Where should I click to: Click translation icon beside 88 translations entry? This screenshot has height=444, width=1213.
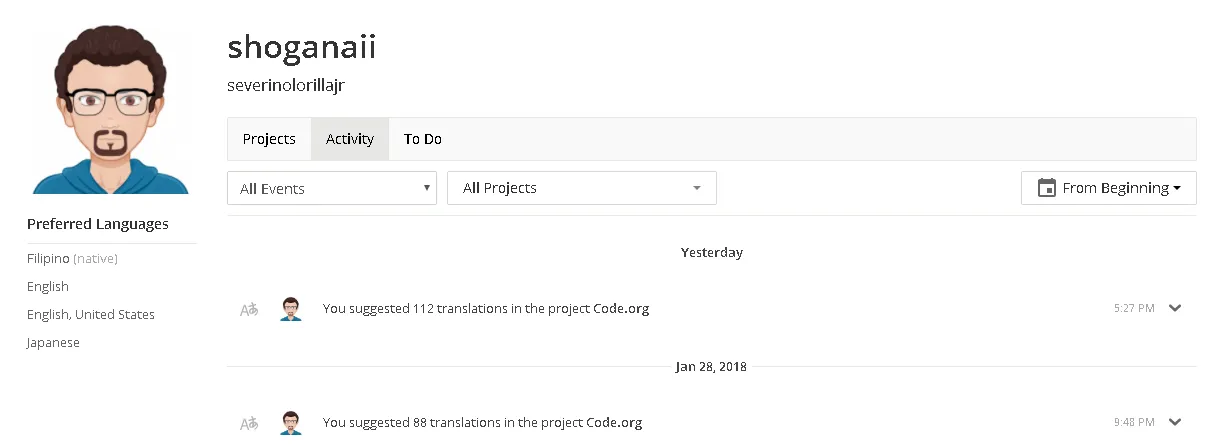(249, 423)
